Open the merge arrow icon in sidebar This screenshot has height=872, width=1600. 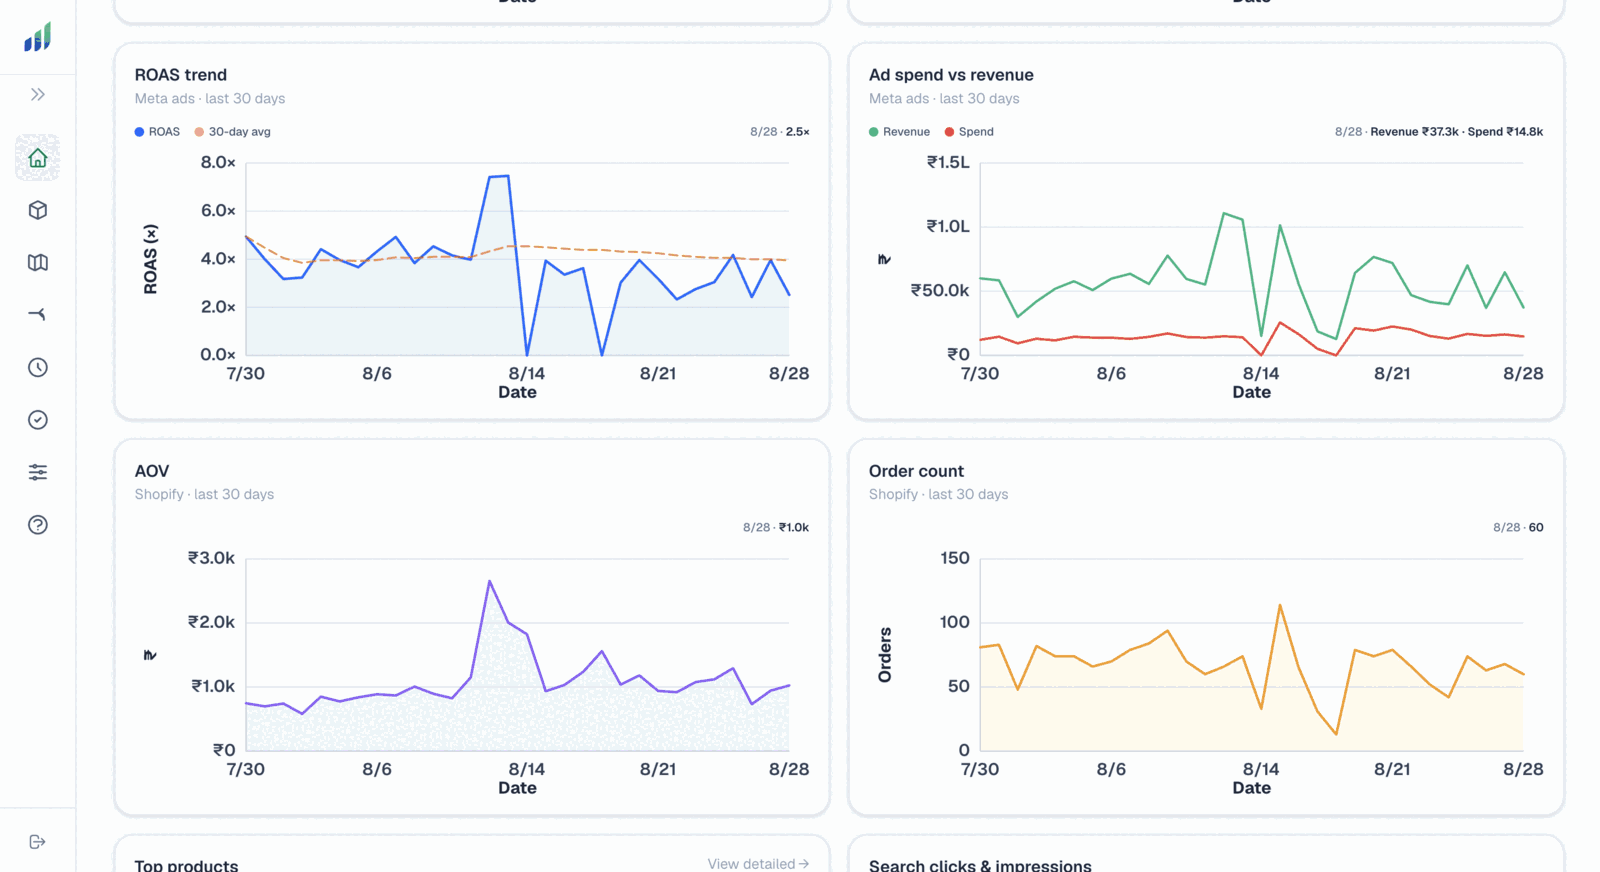coord(38,314)
